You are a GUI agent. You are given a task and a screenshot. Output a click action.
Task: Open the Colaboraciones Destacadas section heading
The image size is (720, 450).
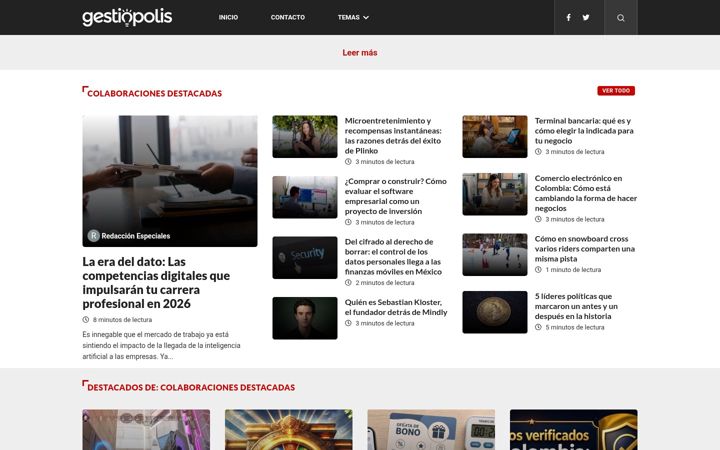click(x=154, y=93)
